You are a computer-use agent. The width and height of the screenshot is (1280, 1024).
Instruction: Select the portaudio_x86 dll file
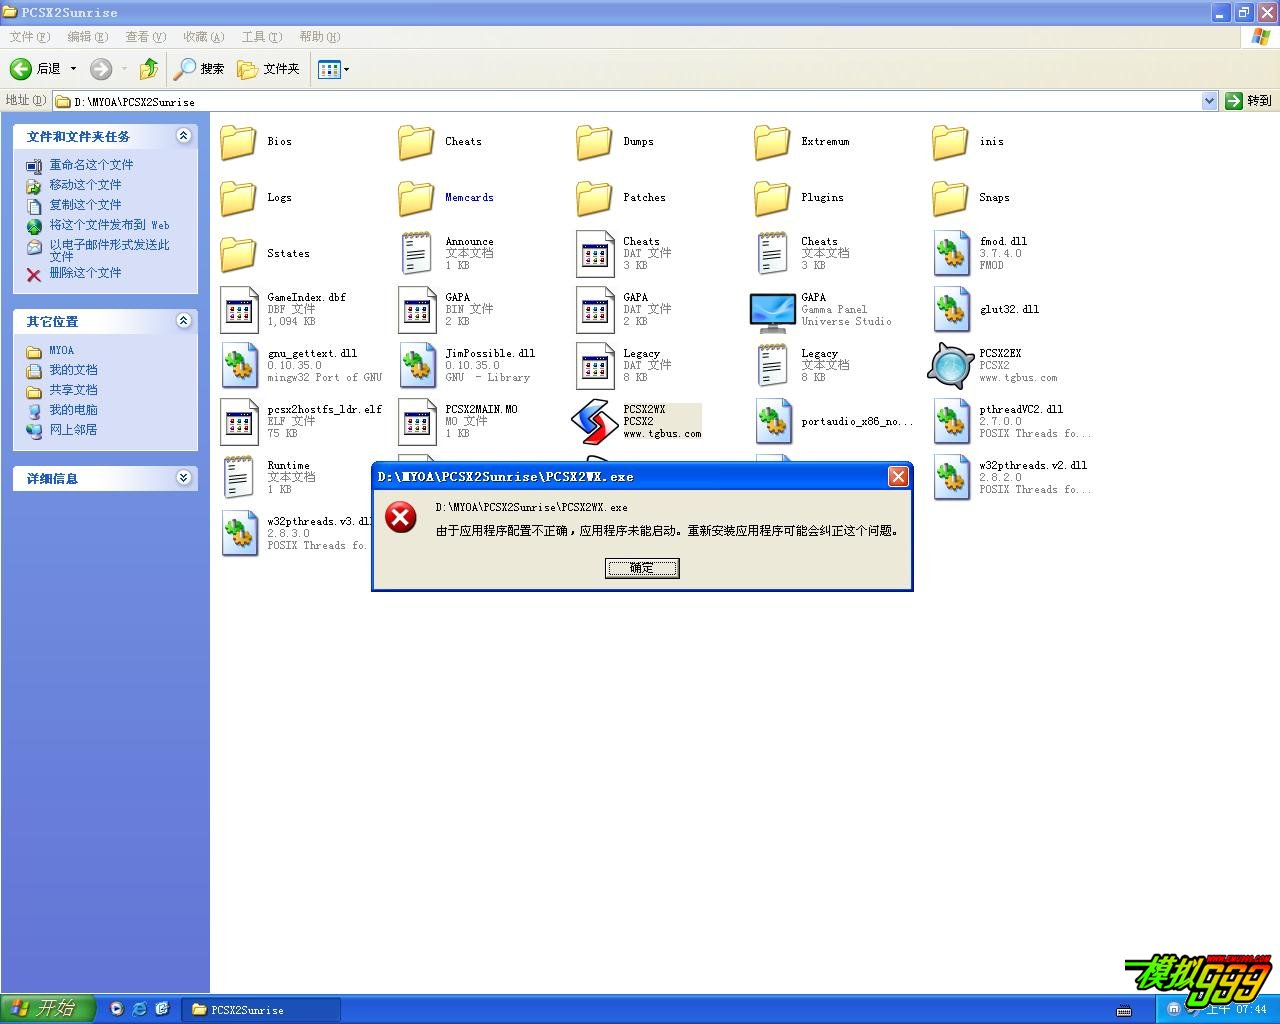772,421
